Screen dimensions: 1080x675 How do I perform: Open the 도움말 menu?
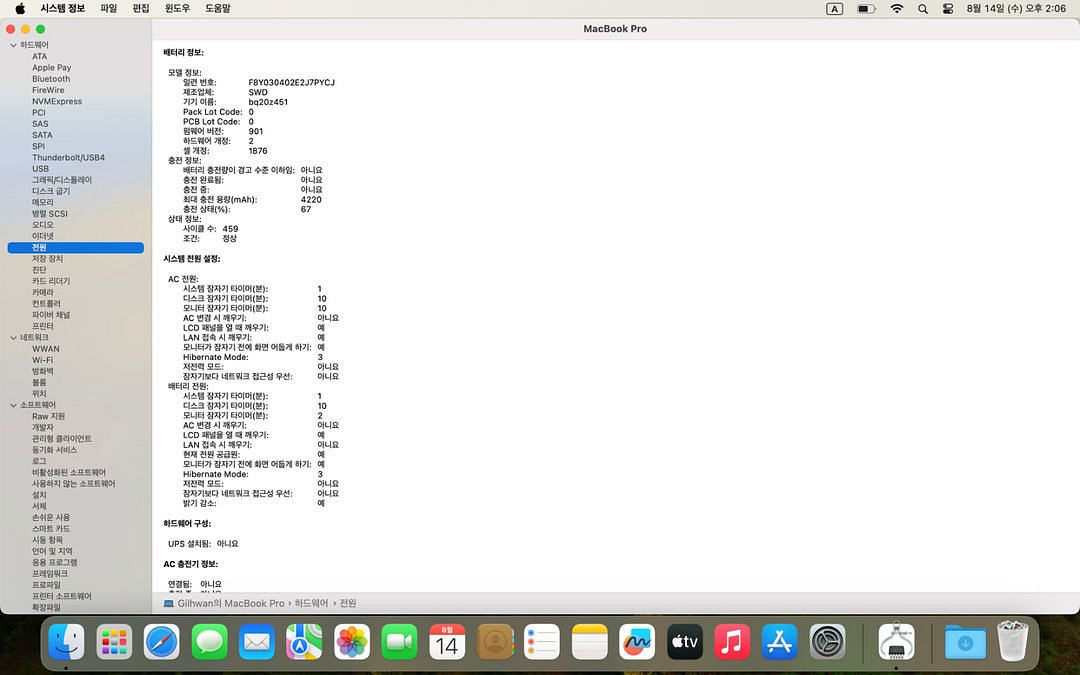coord(218,9)
